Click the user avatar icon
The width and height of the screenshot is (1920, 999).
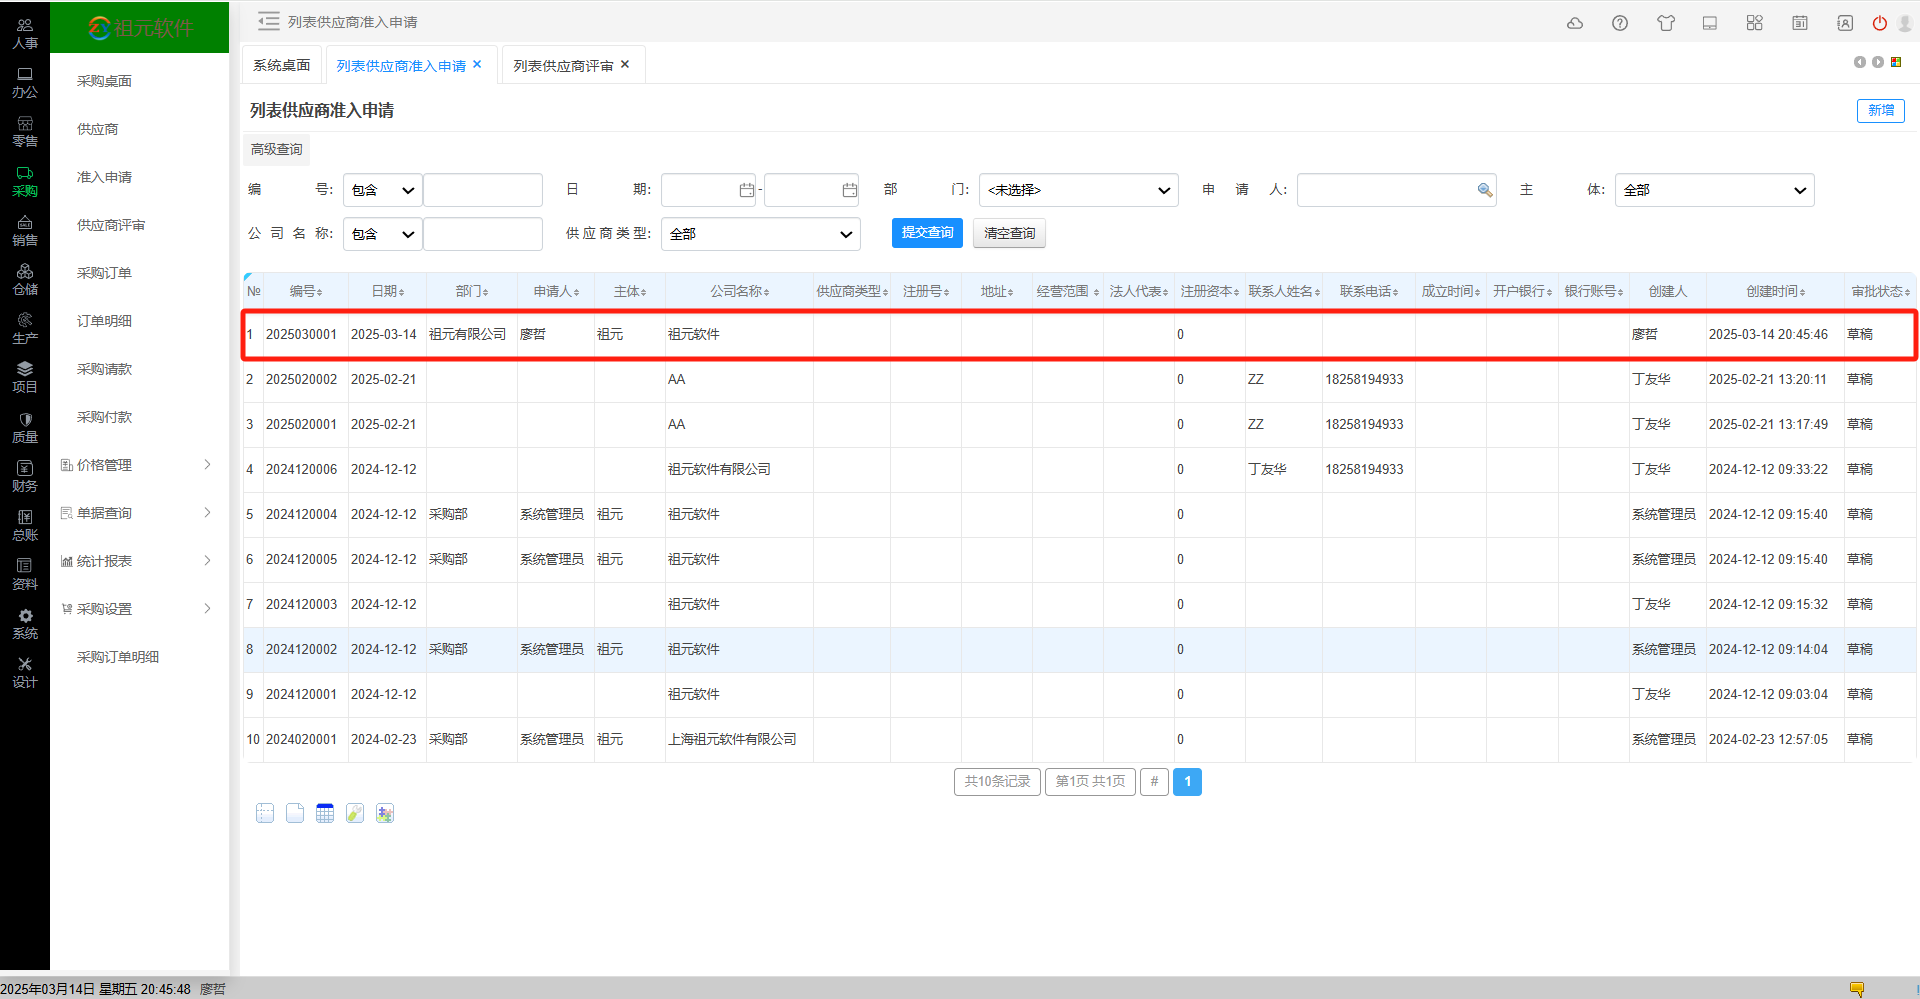click(x=1905, y=23)
